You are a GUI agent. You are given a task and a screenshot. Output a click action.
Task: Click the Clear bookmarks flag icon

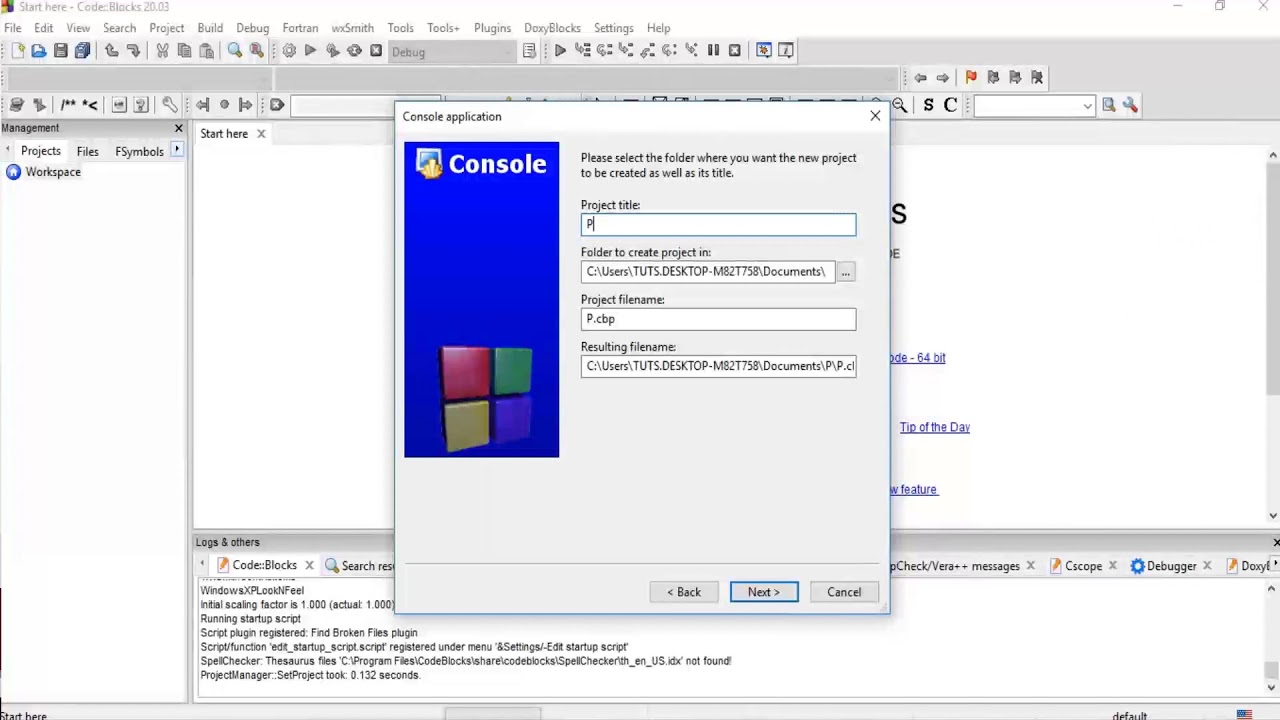1037,77
